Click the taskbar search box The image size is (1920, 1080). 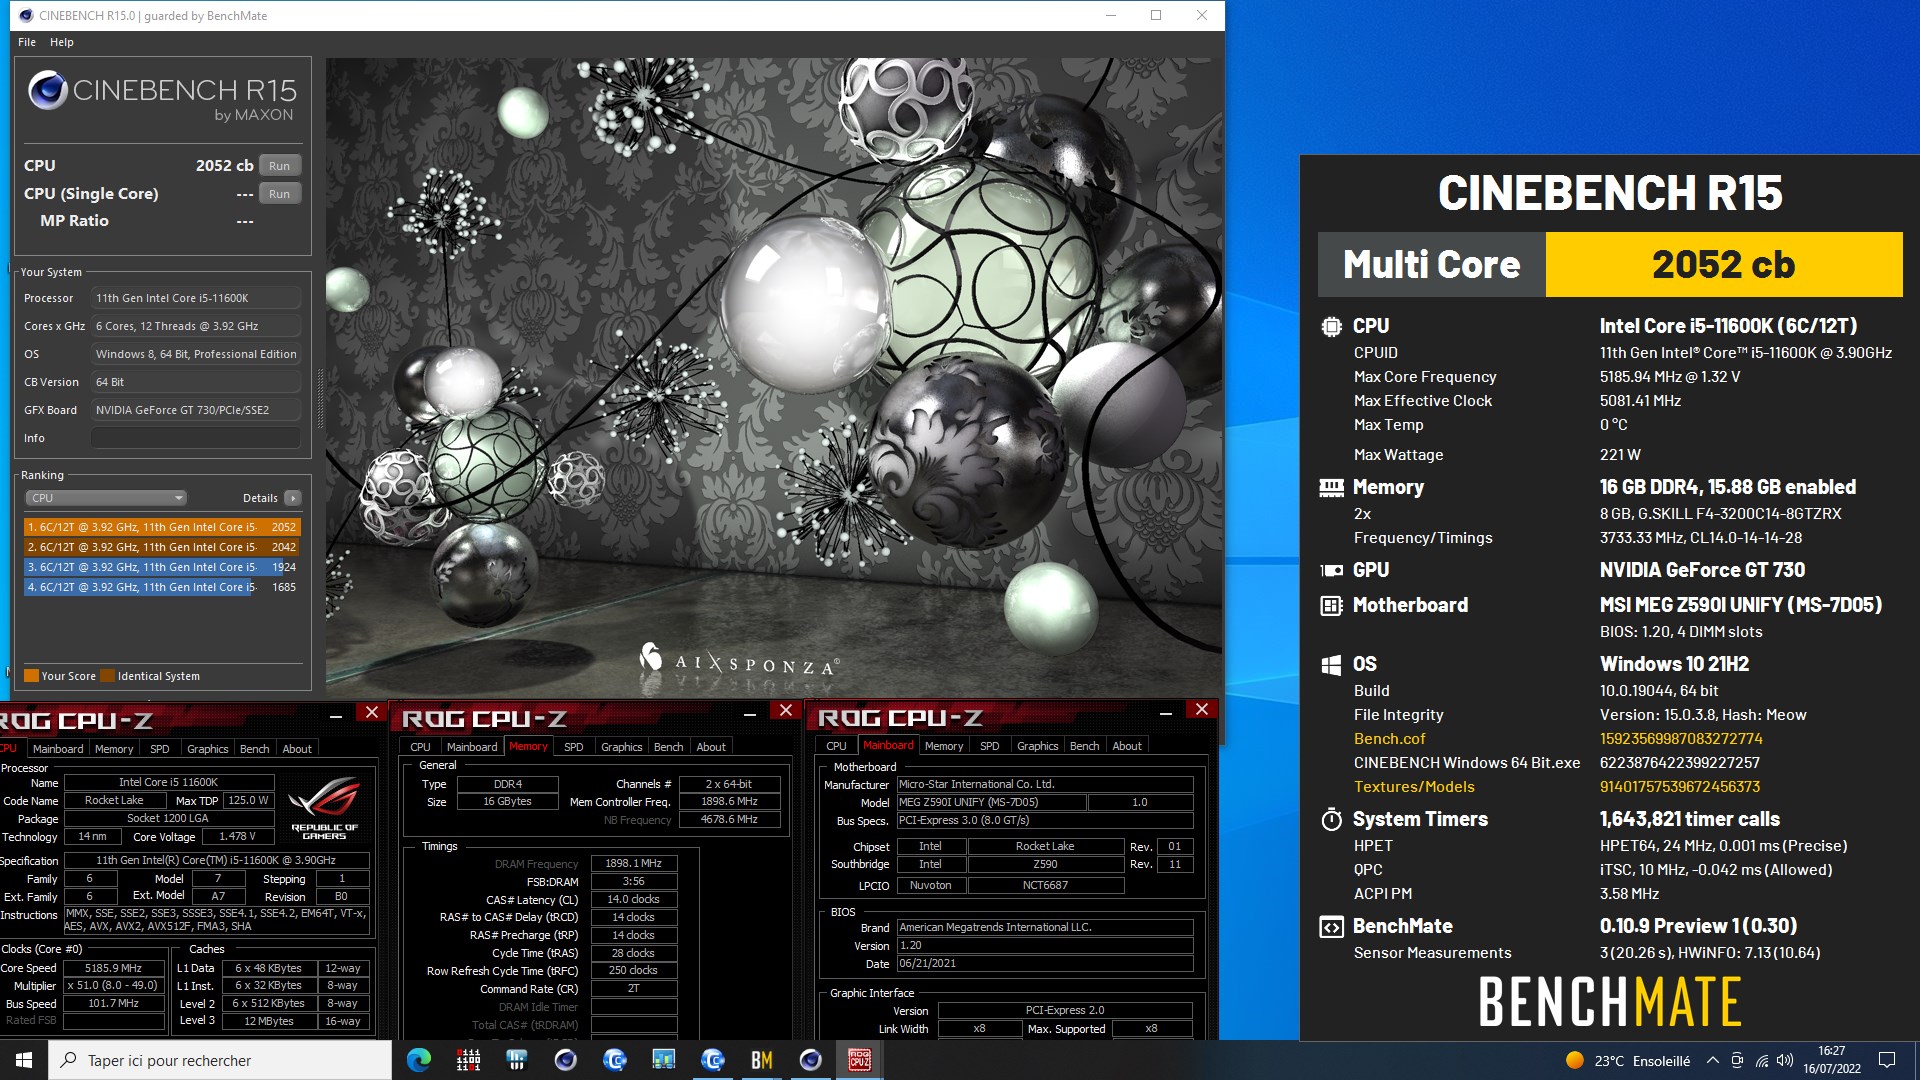click(x=220, y=1060)
